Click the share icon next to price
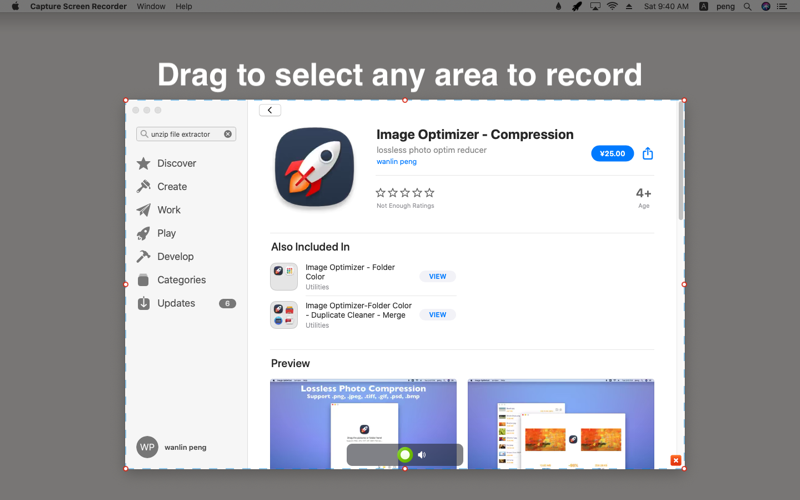Image resolution: width=800 pixels, height=500 pixels. click(647, 153)
